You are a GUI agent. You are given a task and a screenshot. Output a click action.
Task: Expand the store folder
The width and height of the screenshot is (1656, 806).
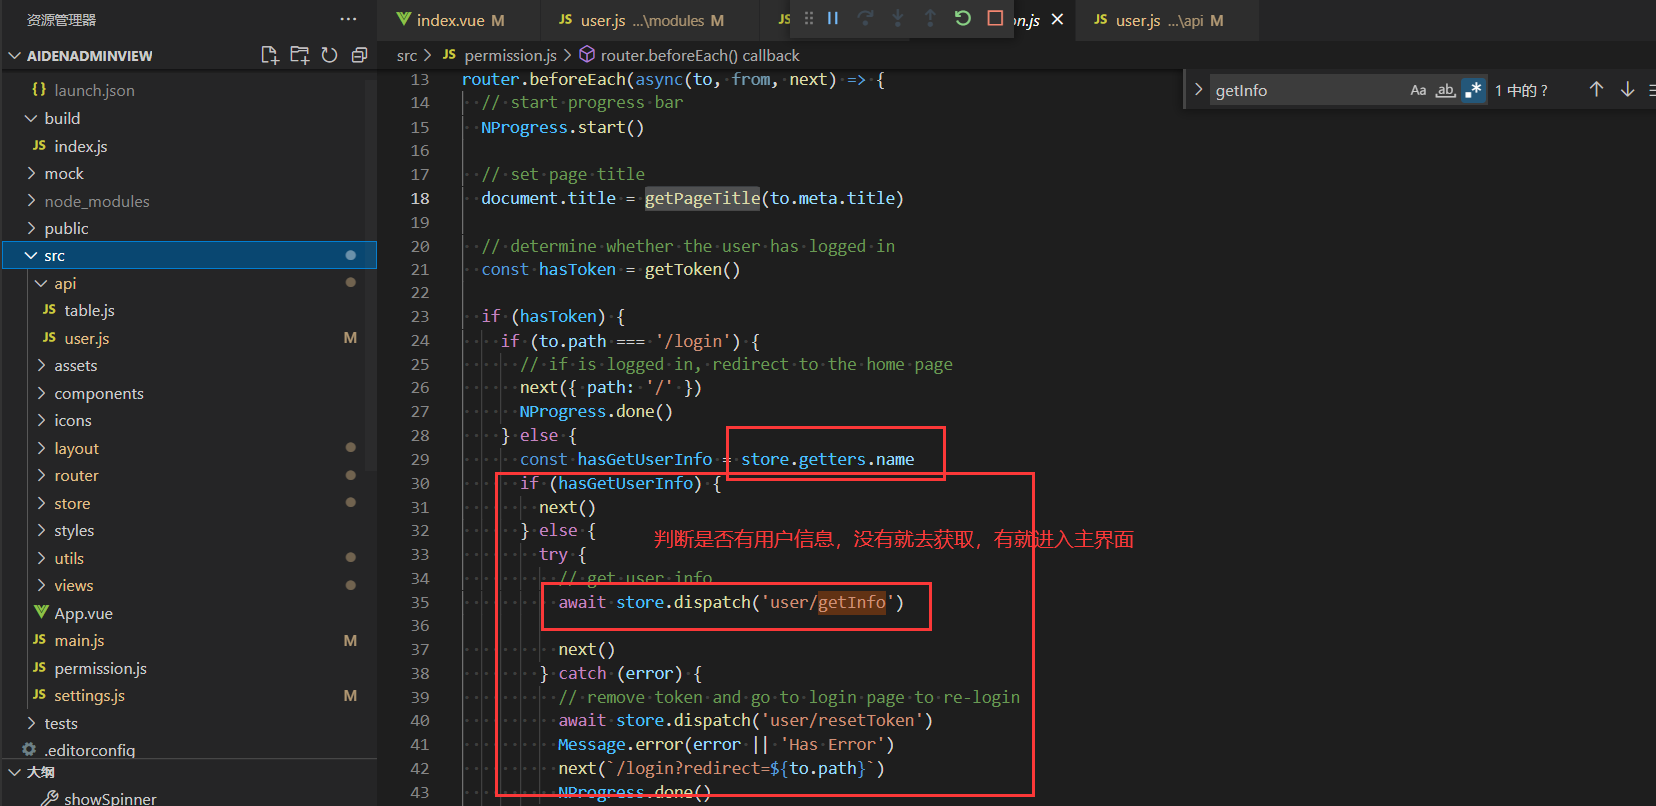click(72, 504)
